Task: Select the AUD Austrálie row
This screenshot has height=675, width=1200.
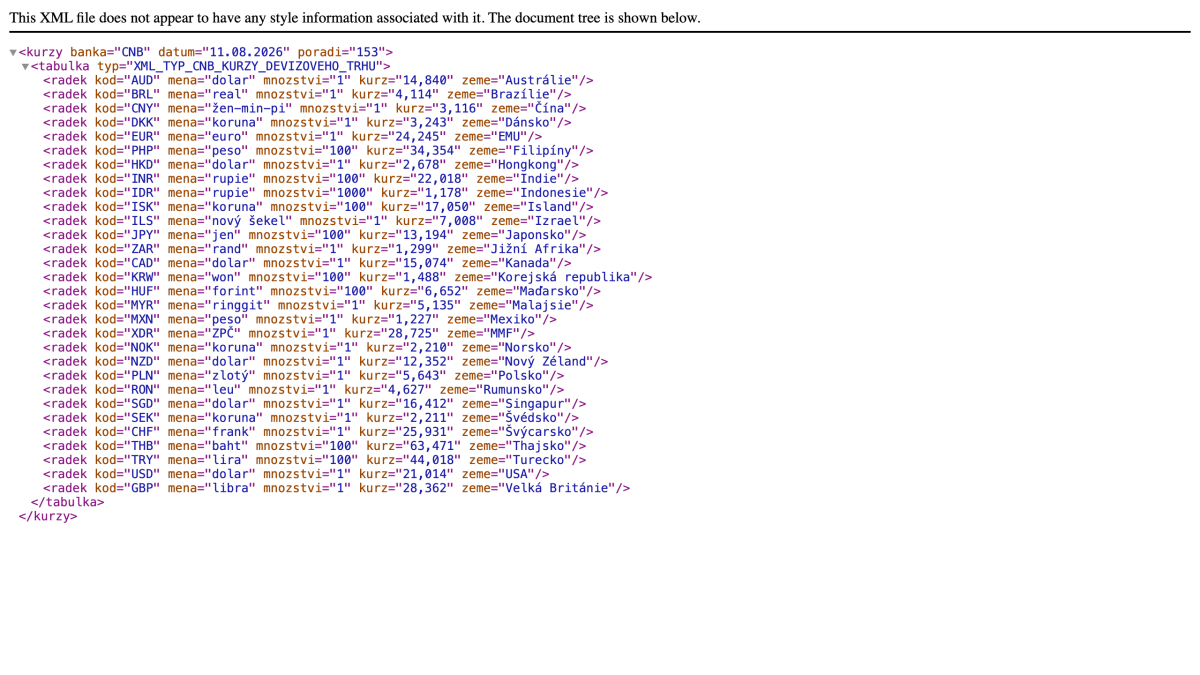Action: pos(318,80)
